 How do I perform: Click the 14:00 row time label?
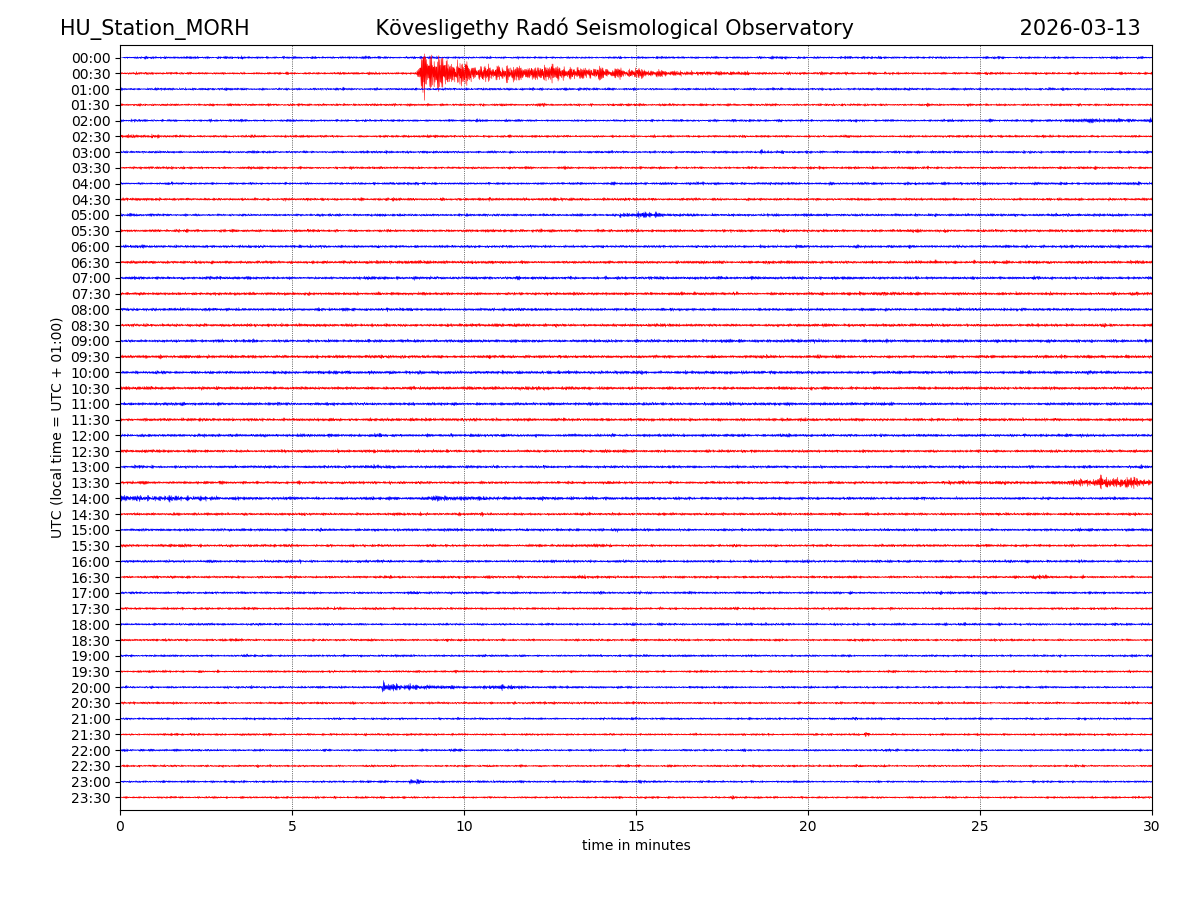(91, 499)
